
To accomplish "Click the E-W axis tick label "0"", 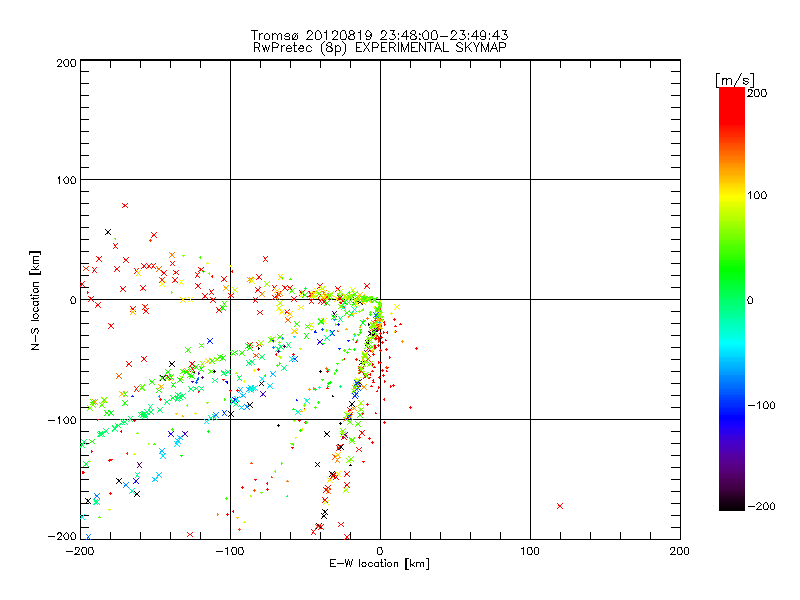I will (x=380, y=551).
